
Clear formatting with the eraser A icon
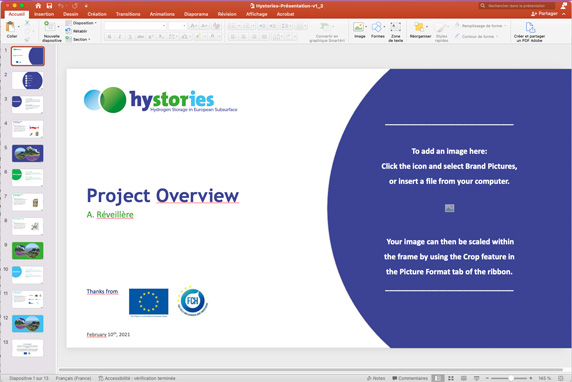216,26
